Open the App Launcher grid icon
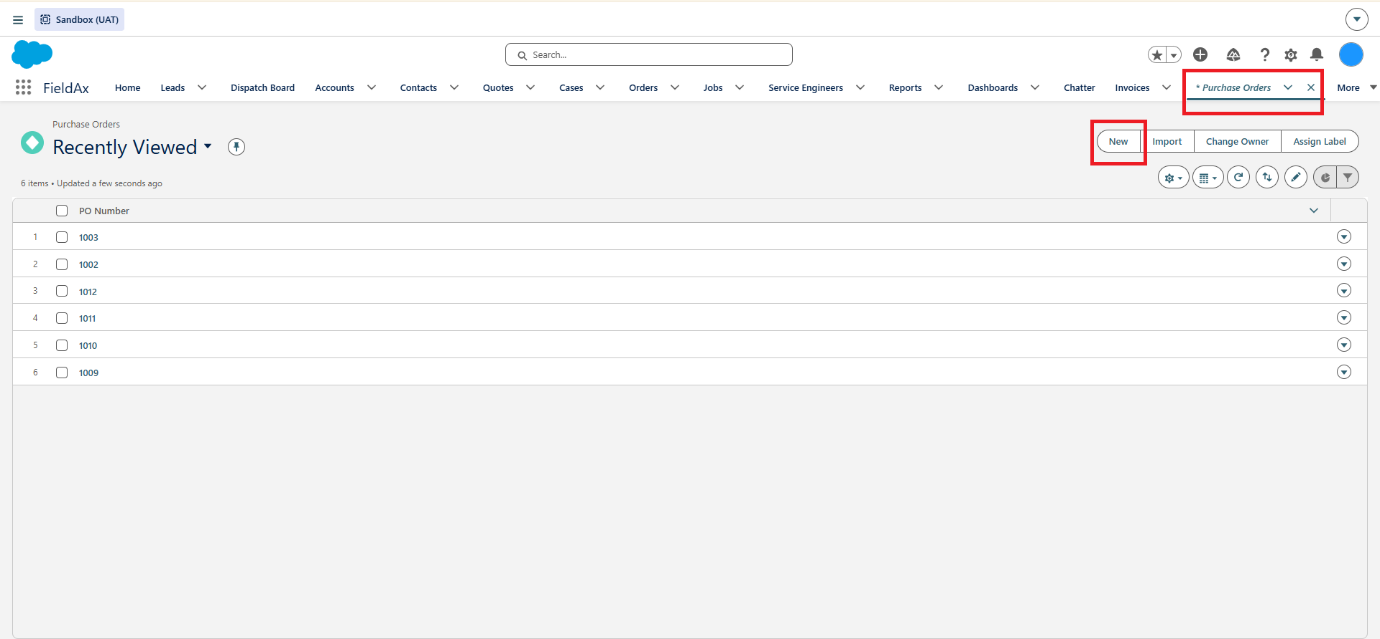Screen dimensions: 1380x639 click(23, 88)
